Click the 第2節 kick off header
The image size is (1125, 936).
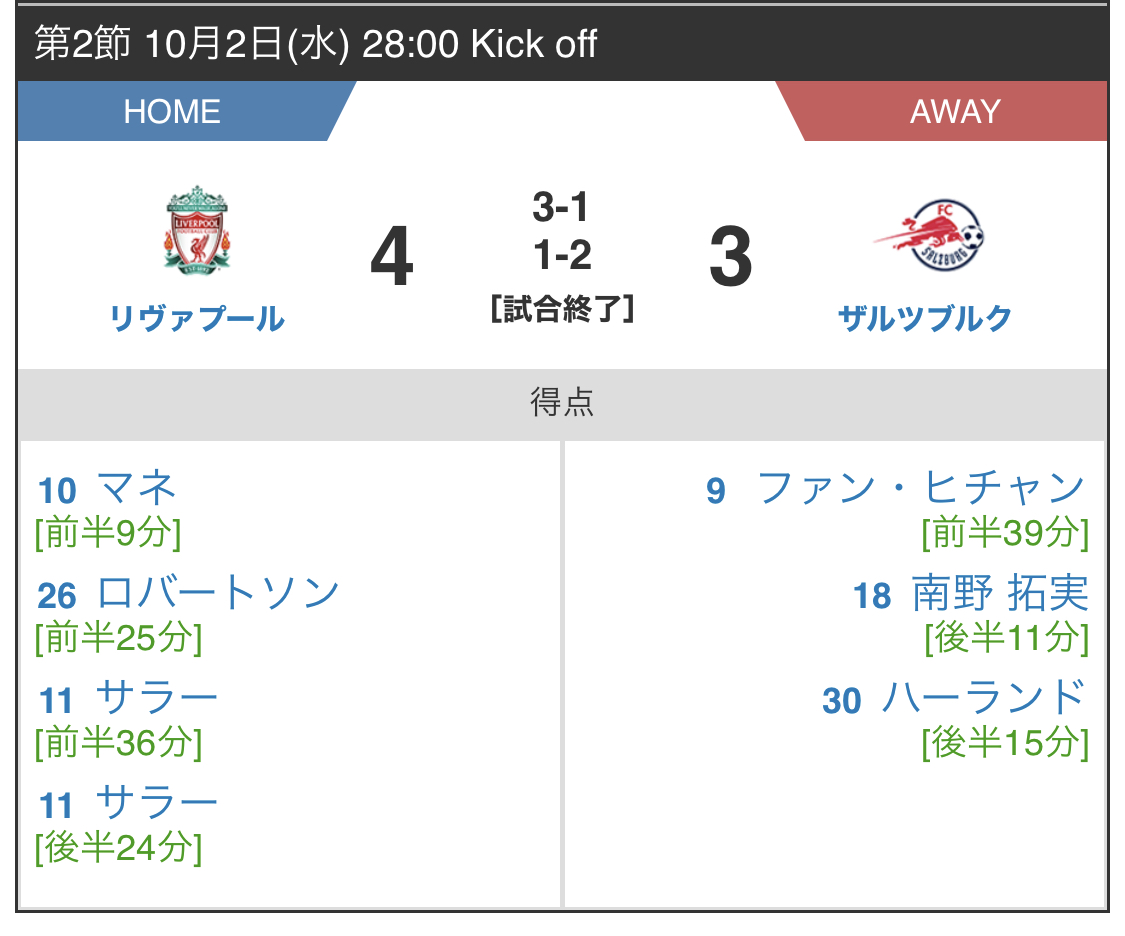pyautogui.click(x=316, y=44)
